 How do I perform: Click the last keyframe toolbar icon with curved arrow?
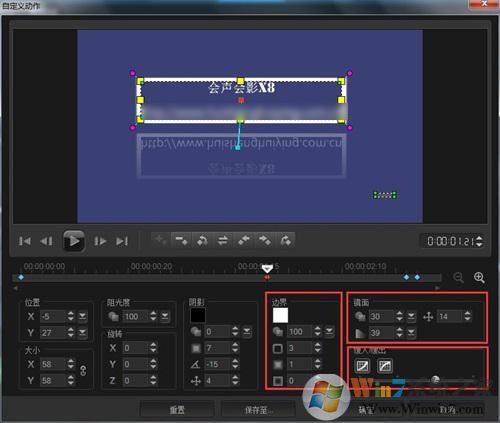(286, 240)
